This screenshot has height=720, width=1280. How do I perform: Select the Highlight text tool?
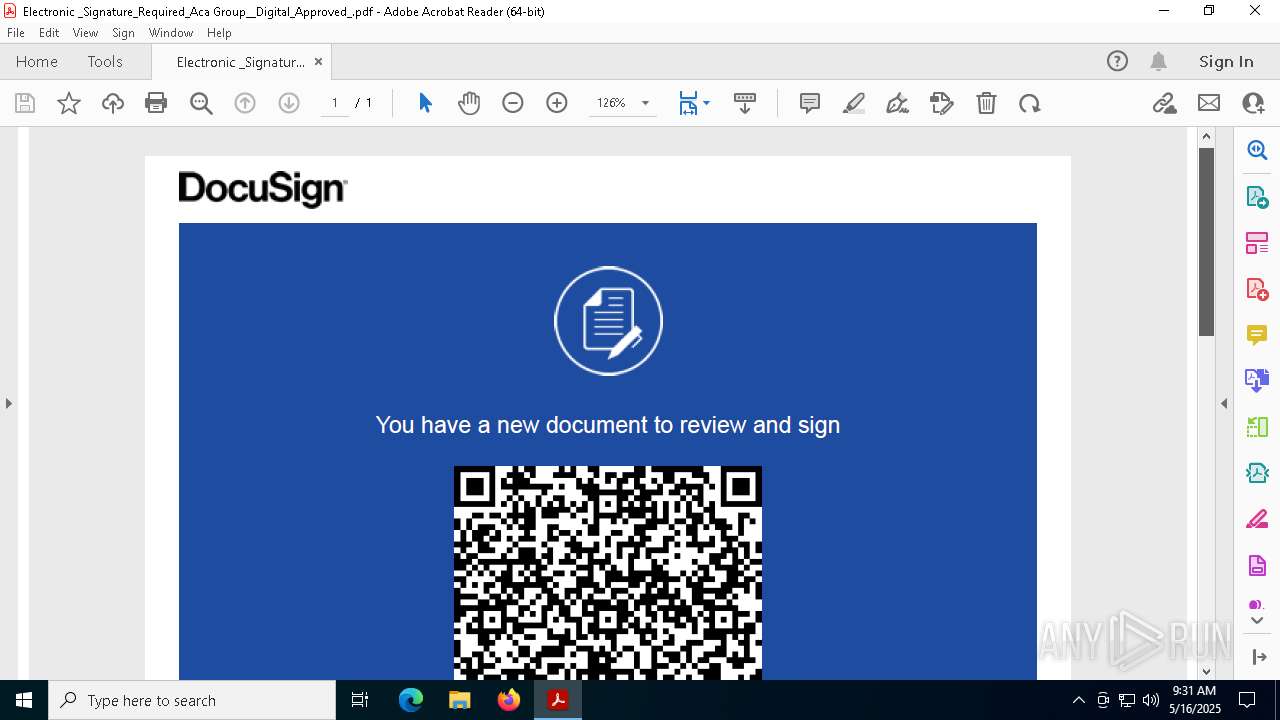pyautogui.click(x=854, y=103)
